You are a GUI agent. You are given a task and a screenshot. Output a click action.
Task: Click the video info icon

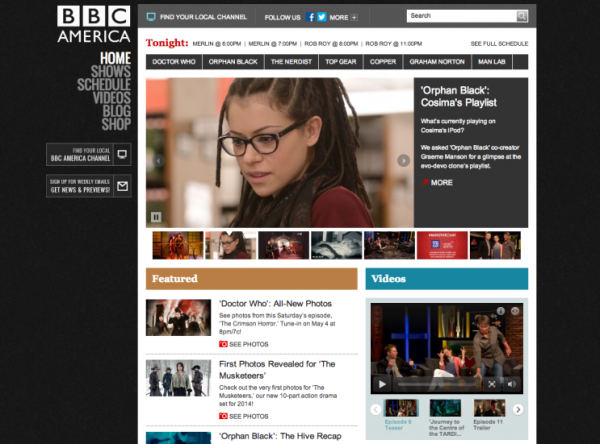point(501,311)
